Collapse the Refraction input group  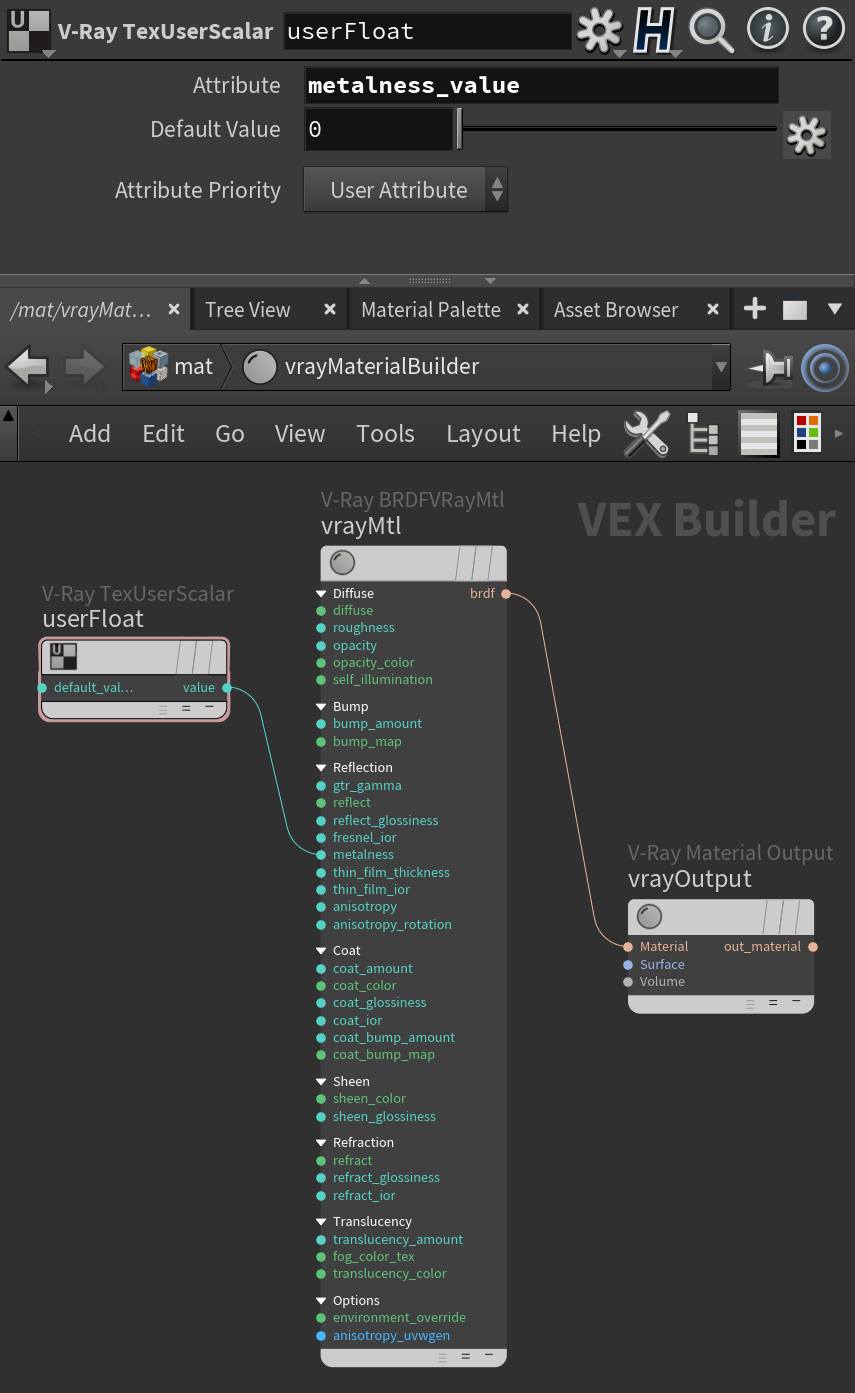click(322, 1143)
